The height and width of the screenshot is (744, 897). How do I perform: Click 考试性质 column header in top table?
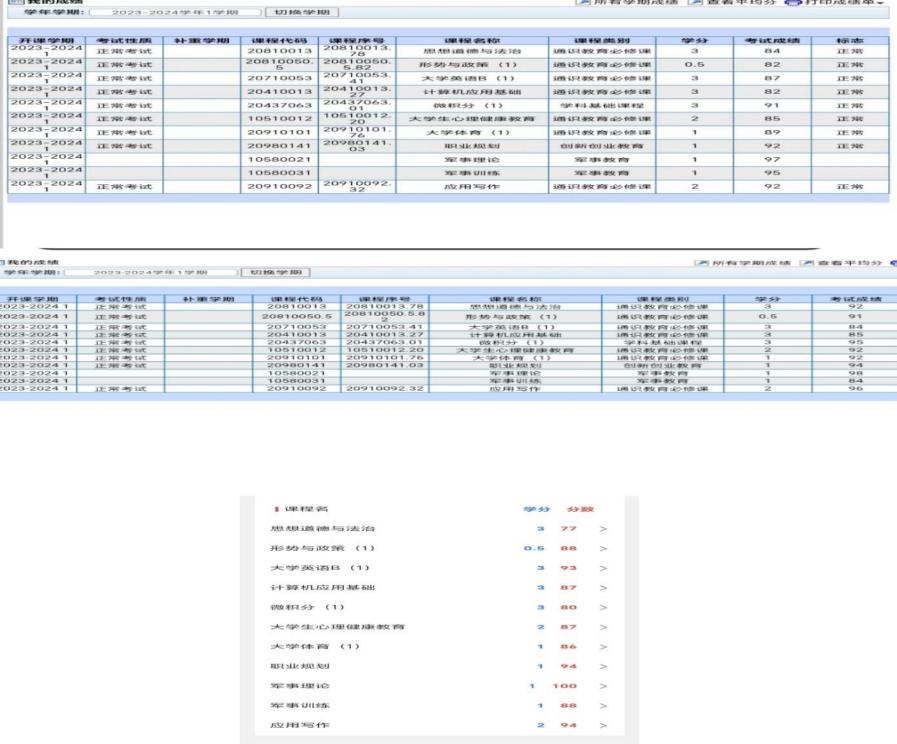click(124, 41)
